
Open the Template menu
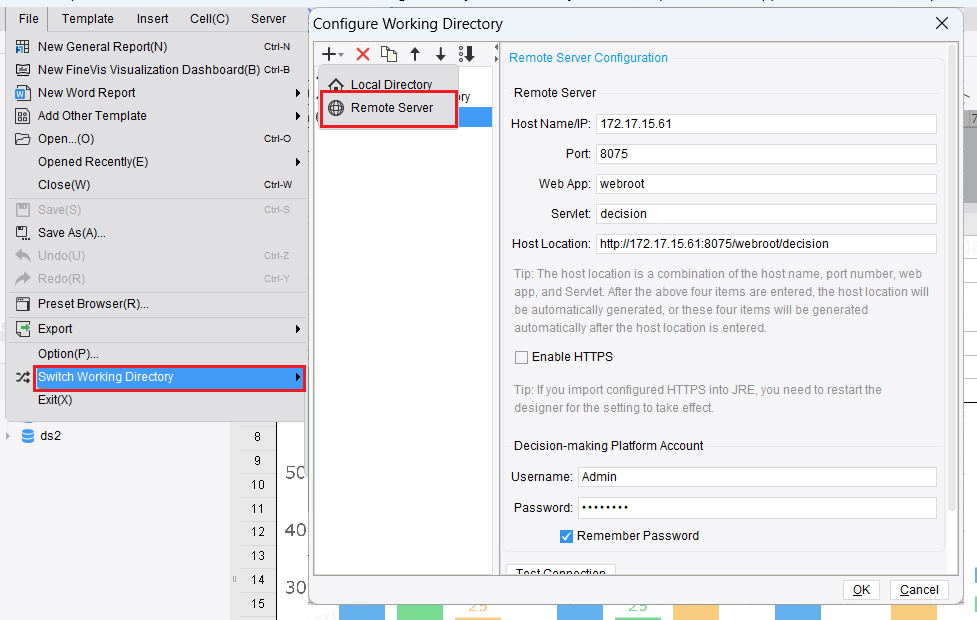coord(87,18)
